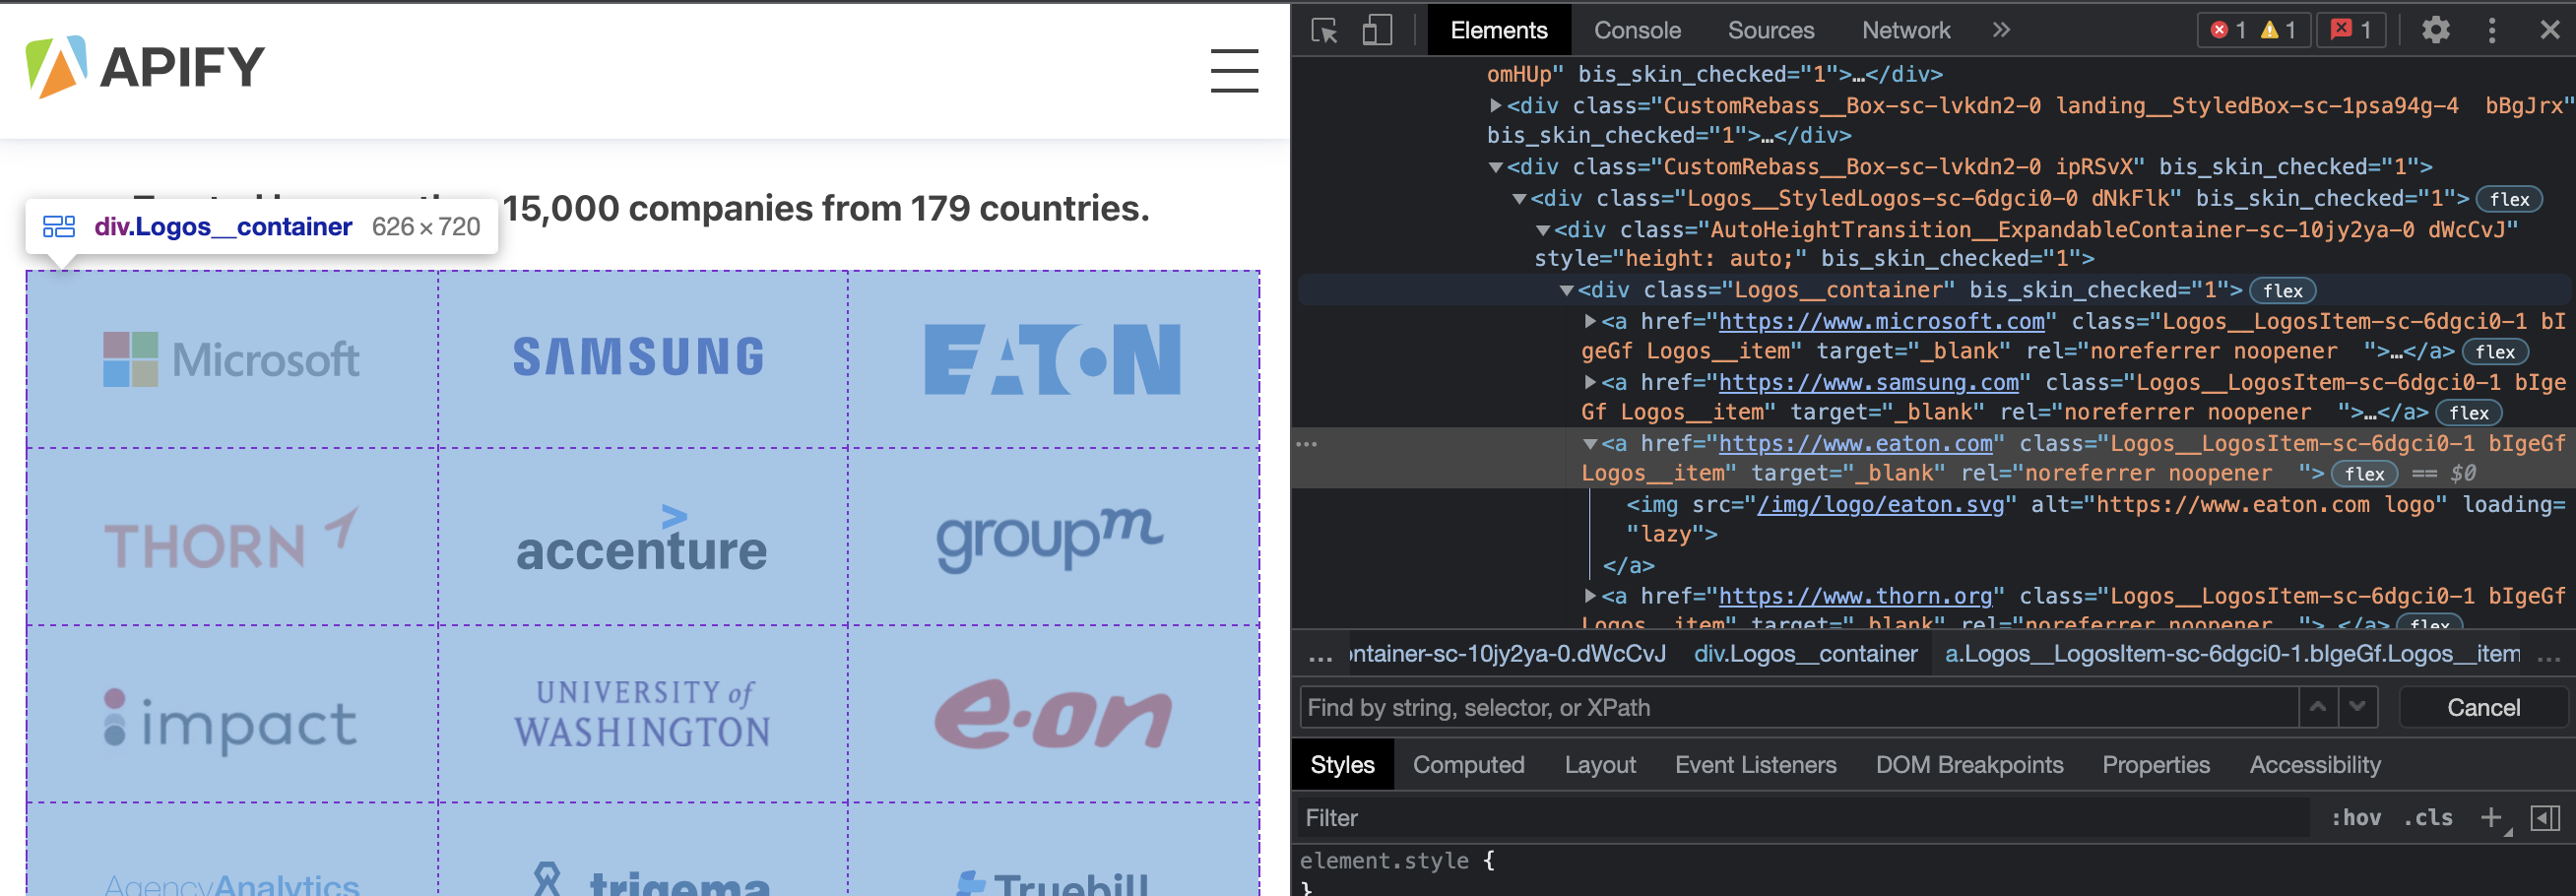The image size is (2576, 896).
Task: Click the Microsoft logo
Action: coord(231,359)
